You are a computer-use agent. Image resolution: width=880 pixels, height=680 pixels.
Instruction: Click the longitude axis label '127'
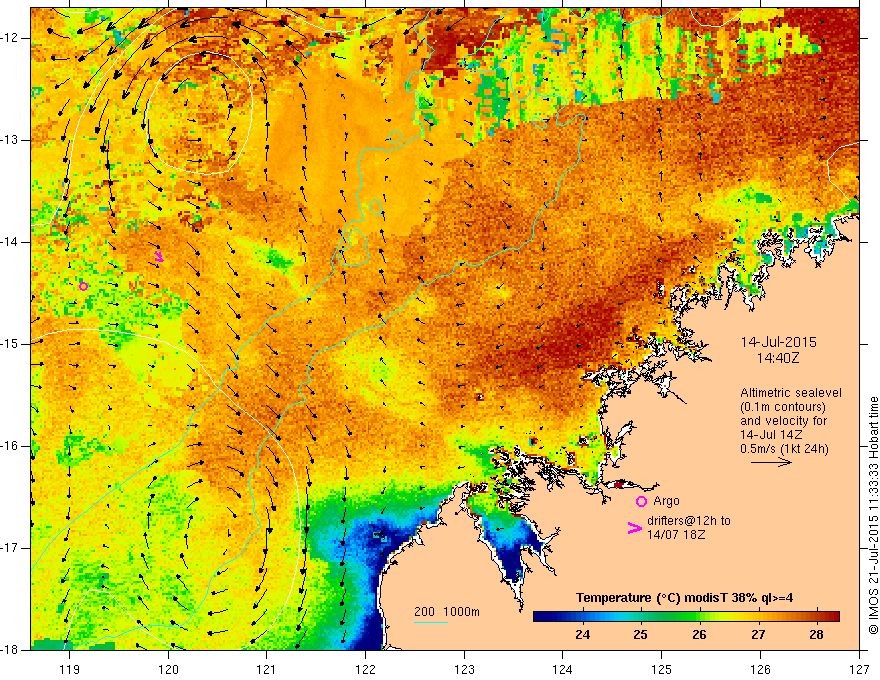859,669
